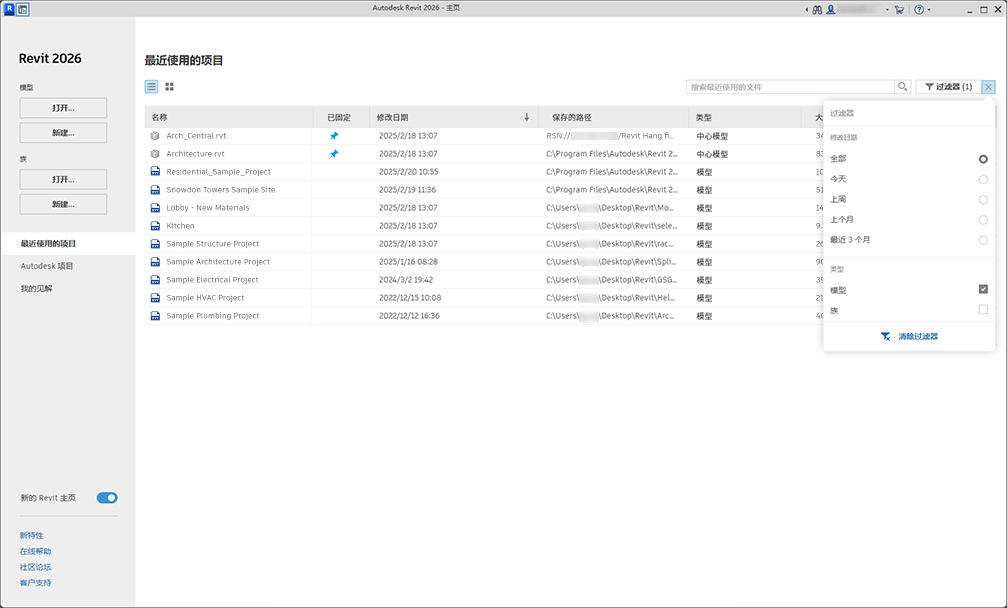Switch to list view of recent projects

(x=152, y=87)
